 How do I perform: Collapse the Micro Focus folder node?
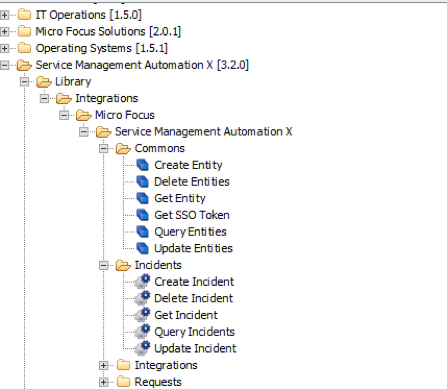point(64,115)
